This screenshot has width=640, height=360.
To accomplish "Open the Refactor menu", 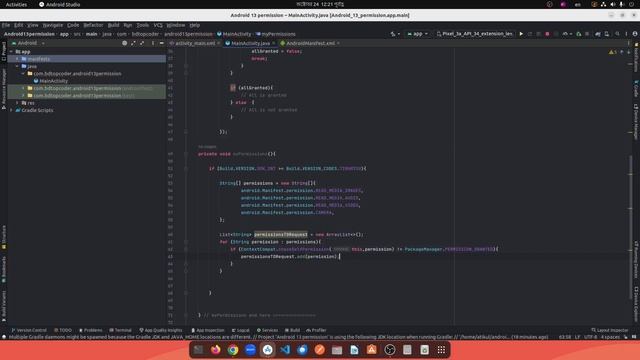I will click(x=93, y=25).
